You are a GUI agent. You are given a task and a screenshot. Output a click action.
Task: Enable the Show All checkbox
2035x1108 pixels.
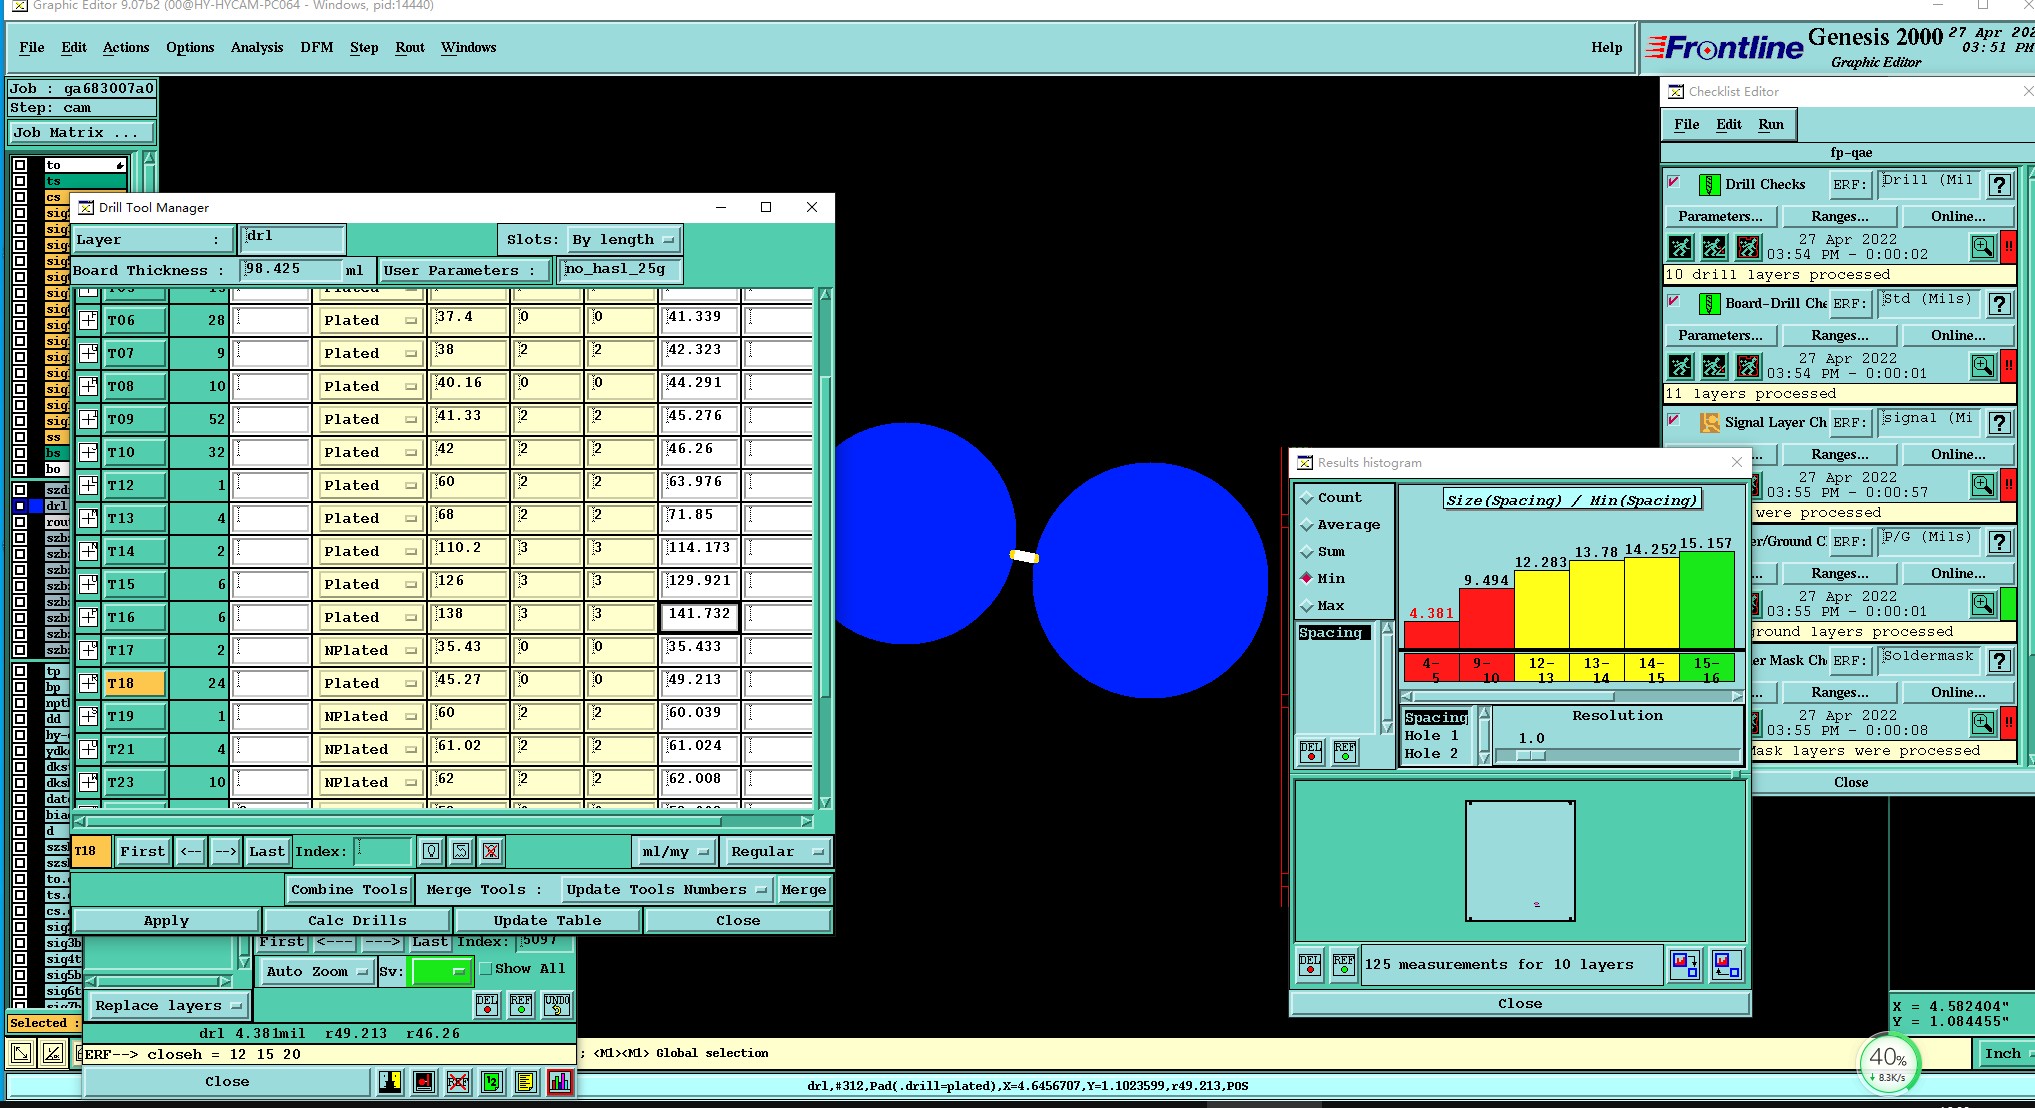486,968
